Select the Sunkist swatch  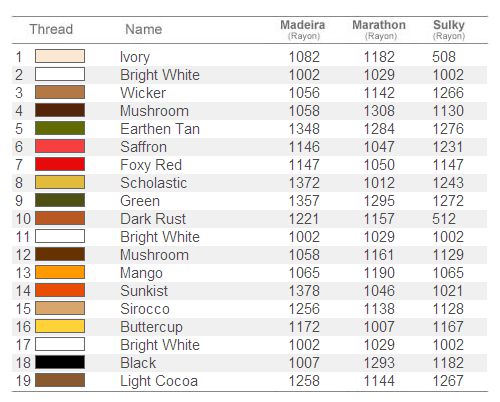60,290
